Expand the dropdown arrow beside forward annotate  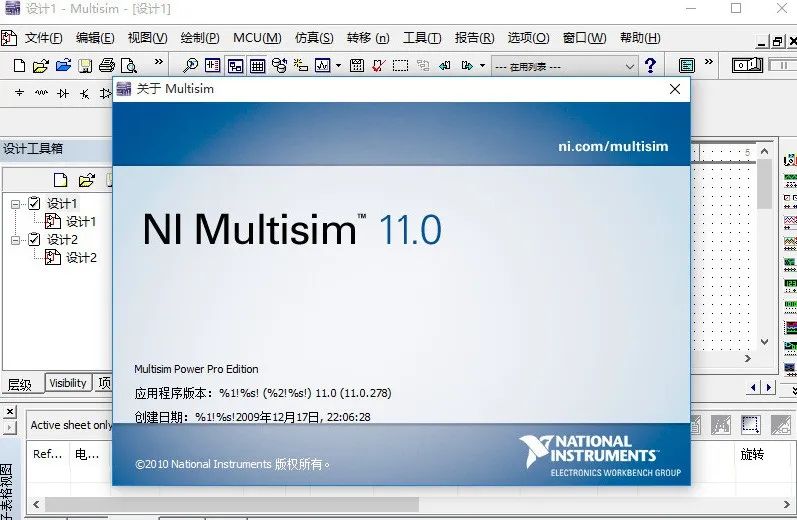(x=482, y=66)
